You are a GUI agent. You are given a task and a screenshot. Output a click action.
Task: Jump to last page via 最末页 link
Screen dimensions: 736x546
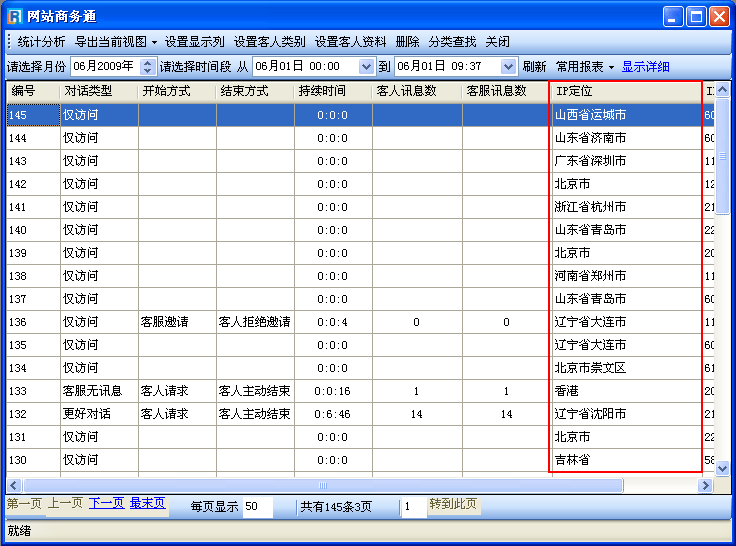tap(147, 504)
